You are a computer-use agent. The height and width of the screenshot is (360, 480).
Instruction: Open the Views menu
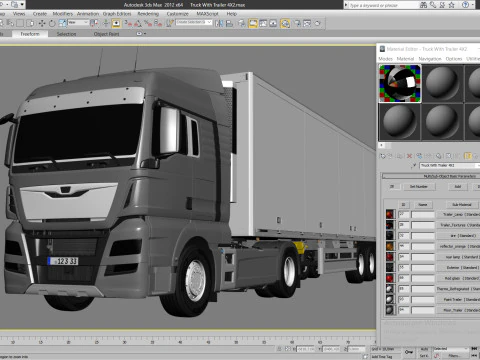19,14
